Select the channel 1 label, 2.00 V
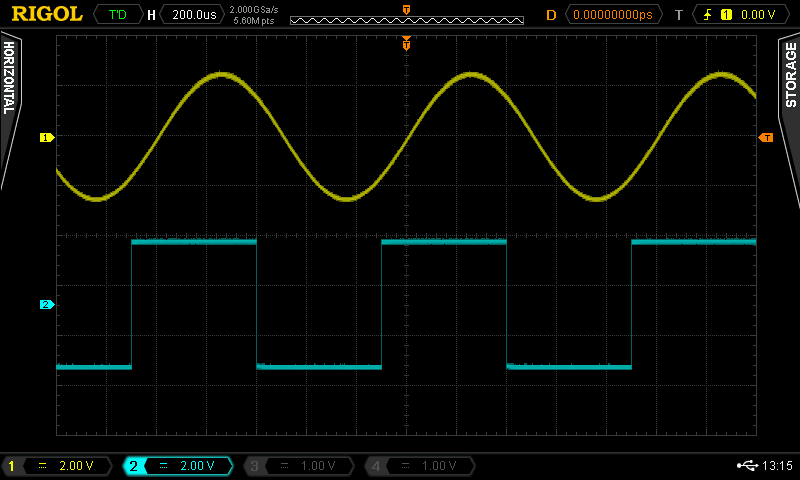The image size is (800, 480). tap(57, 466)
